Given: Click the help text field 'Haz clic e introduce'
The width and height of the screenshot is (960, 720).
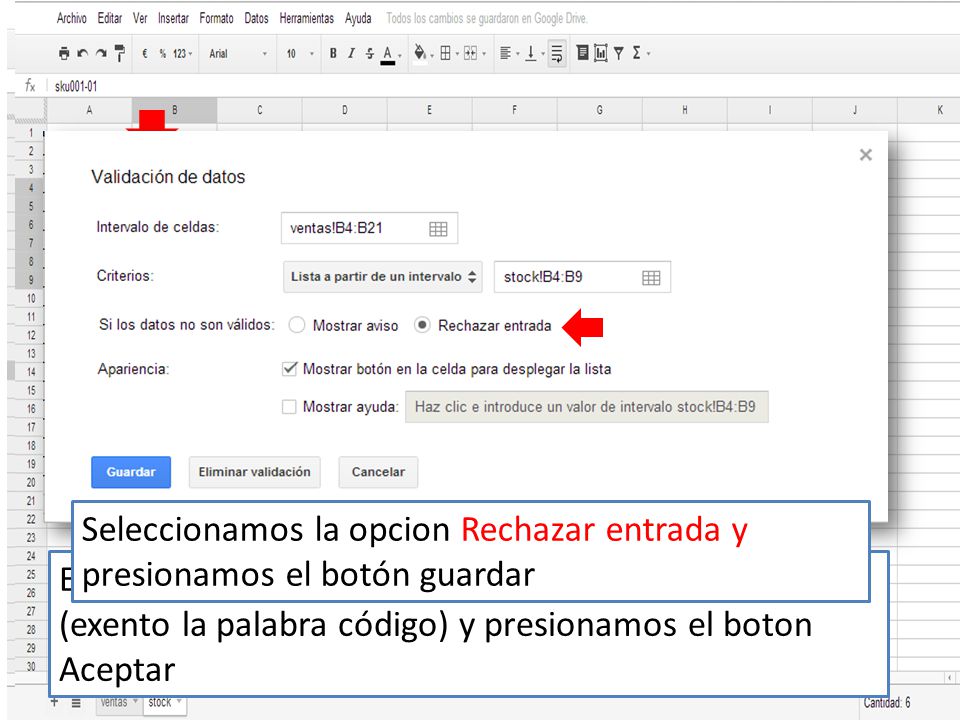Looking at the screenshot, I should coord(587,407).
